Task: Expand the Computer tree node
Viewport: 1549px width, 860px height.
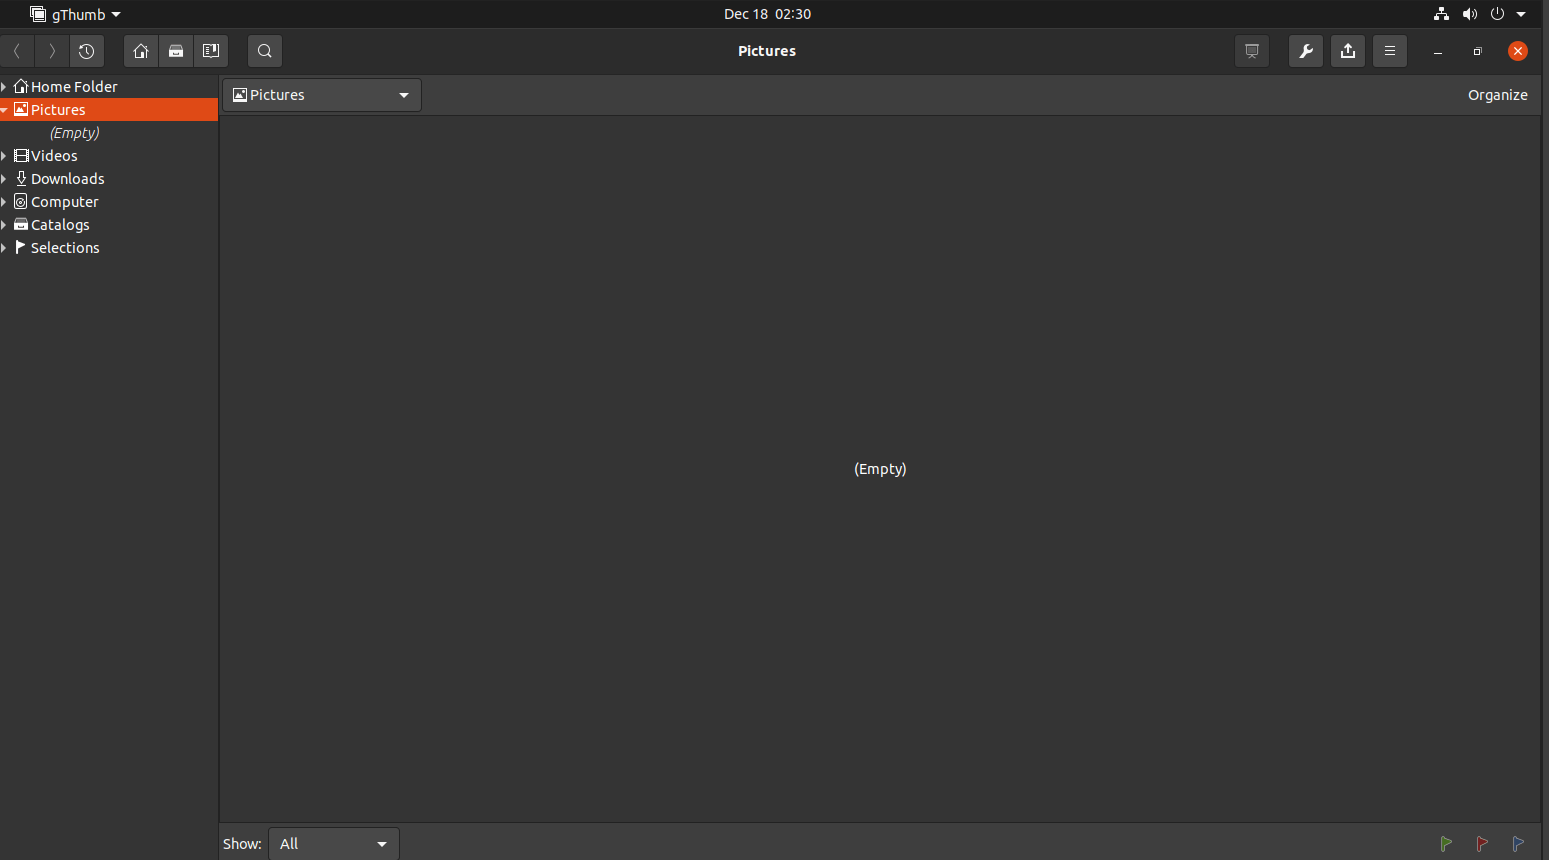Action: pos(4,202)
